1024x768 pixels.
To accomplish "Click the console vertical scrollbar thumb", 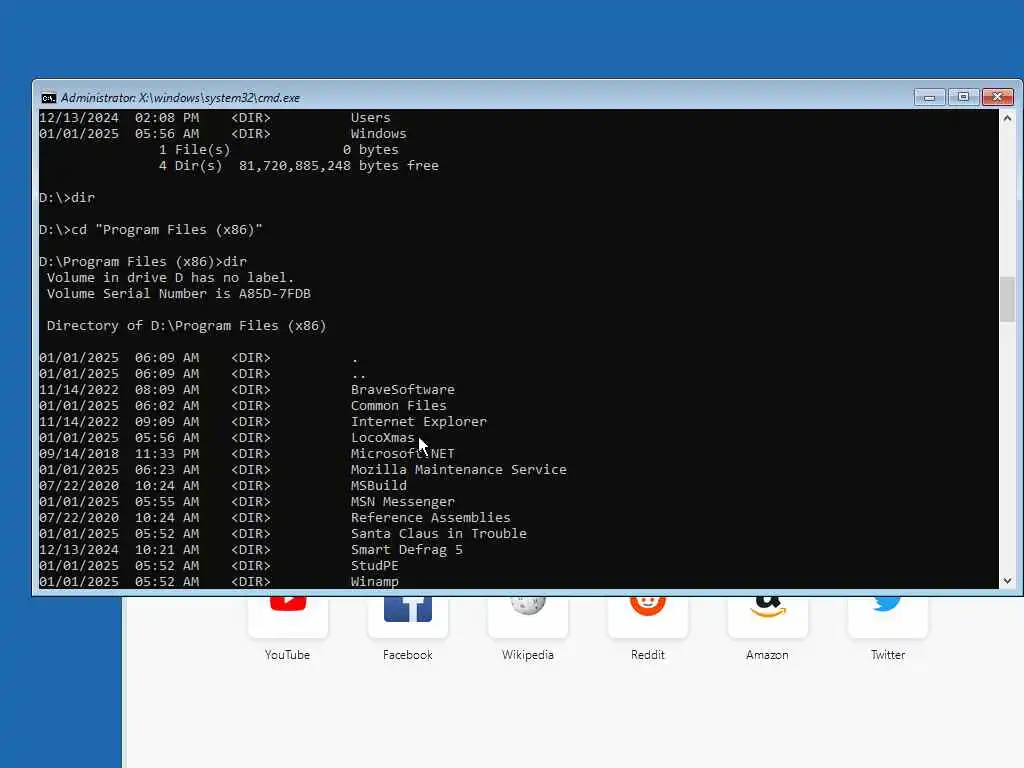I will pos(1007,299).
